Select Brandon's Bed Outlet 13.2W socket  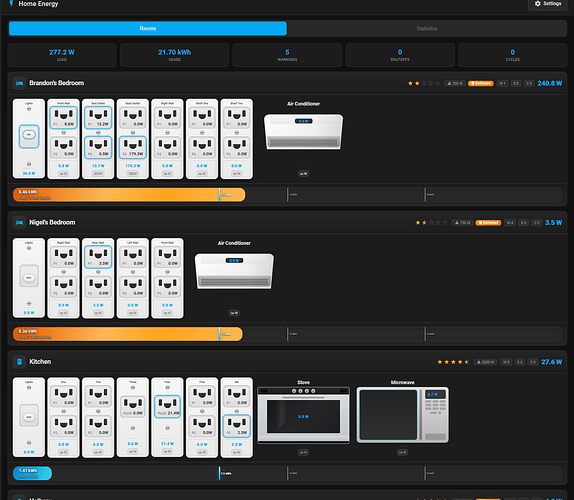coord(98,117)
